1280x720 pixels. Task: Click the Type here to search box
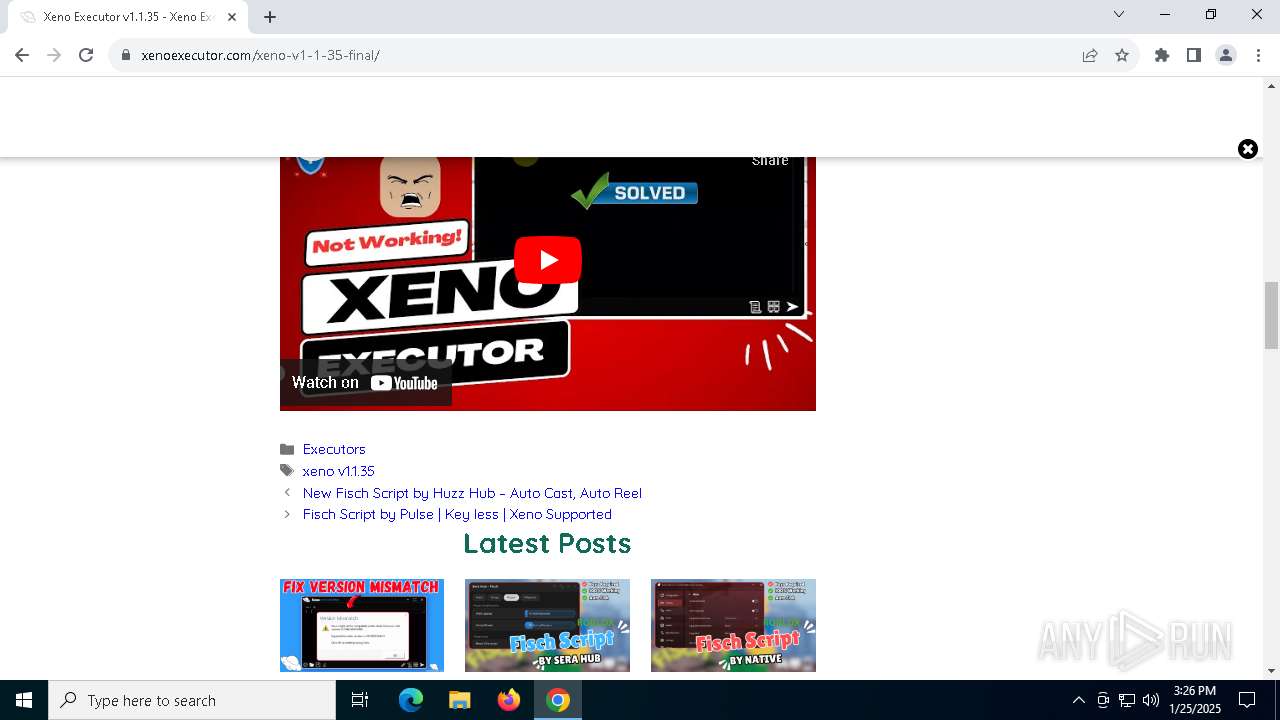192,700
